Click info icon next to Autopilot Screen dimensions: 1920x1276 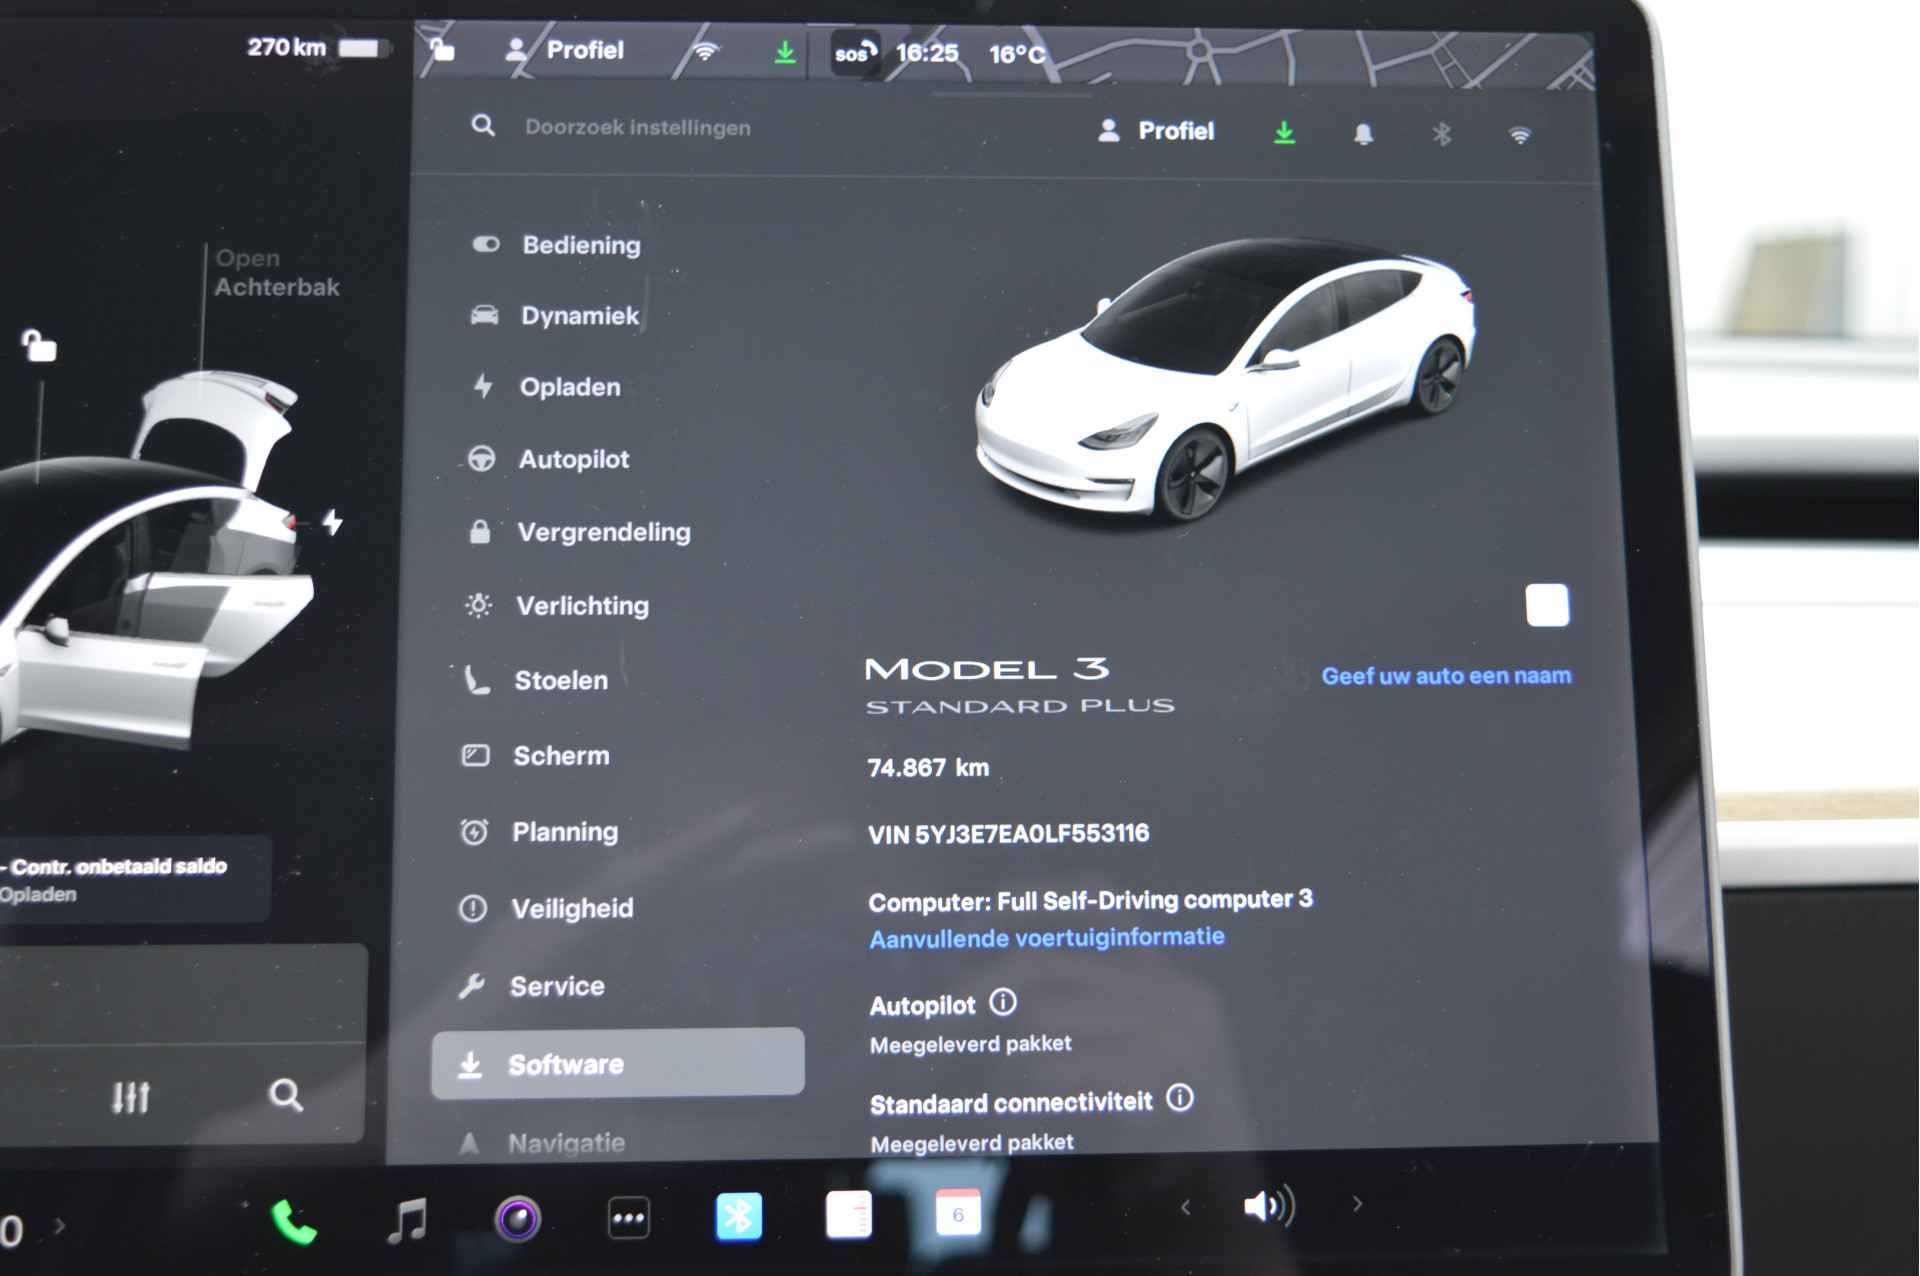click(x=1003, y=1001)
